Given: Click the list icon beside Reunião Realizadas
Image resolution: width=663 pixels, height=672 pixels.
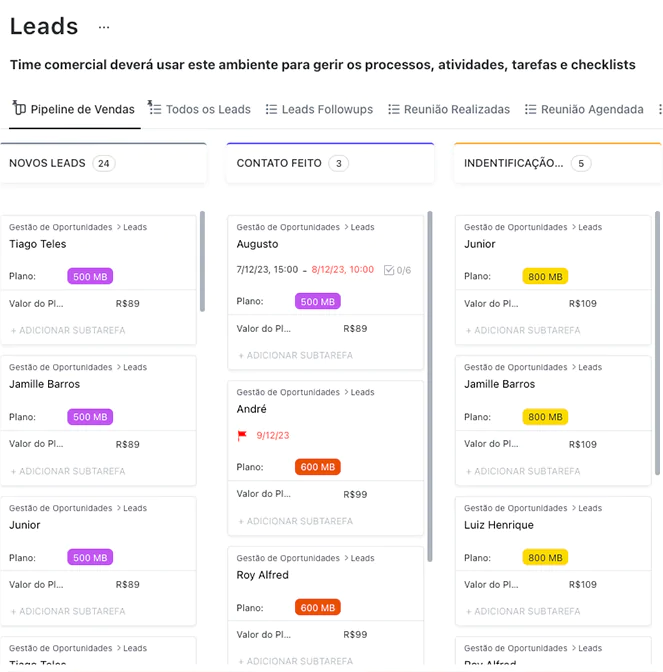Looking at the screenshot, I should pyautogui.click(x=394, y=110).
